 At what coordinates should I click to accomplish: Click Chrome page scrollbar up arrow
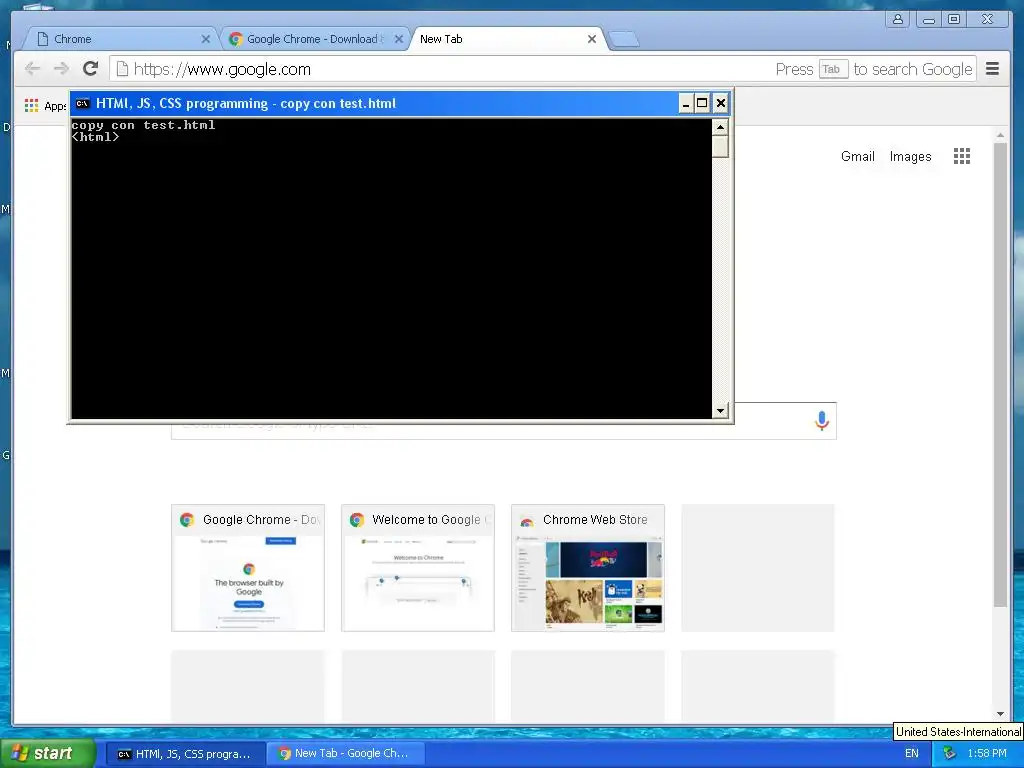pyautogui.click(x=1000, y=135)
